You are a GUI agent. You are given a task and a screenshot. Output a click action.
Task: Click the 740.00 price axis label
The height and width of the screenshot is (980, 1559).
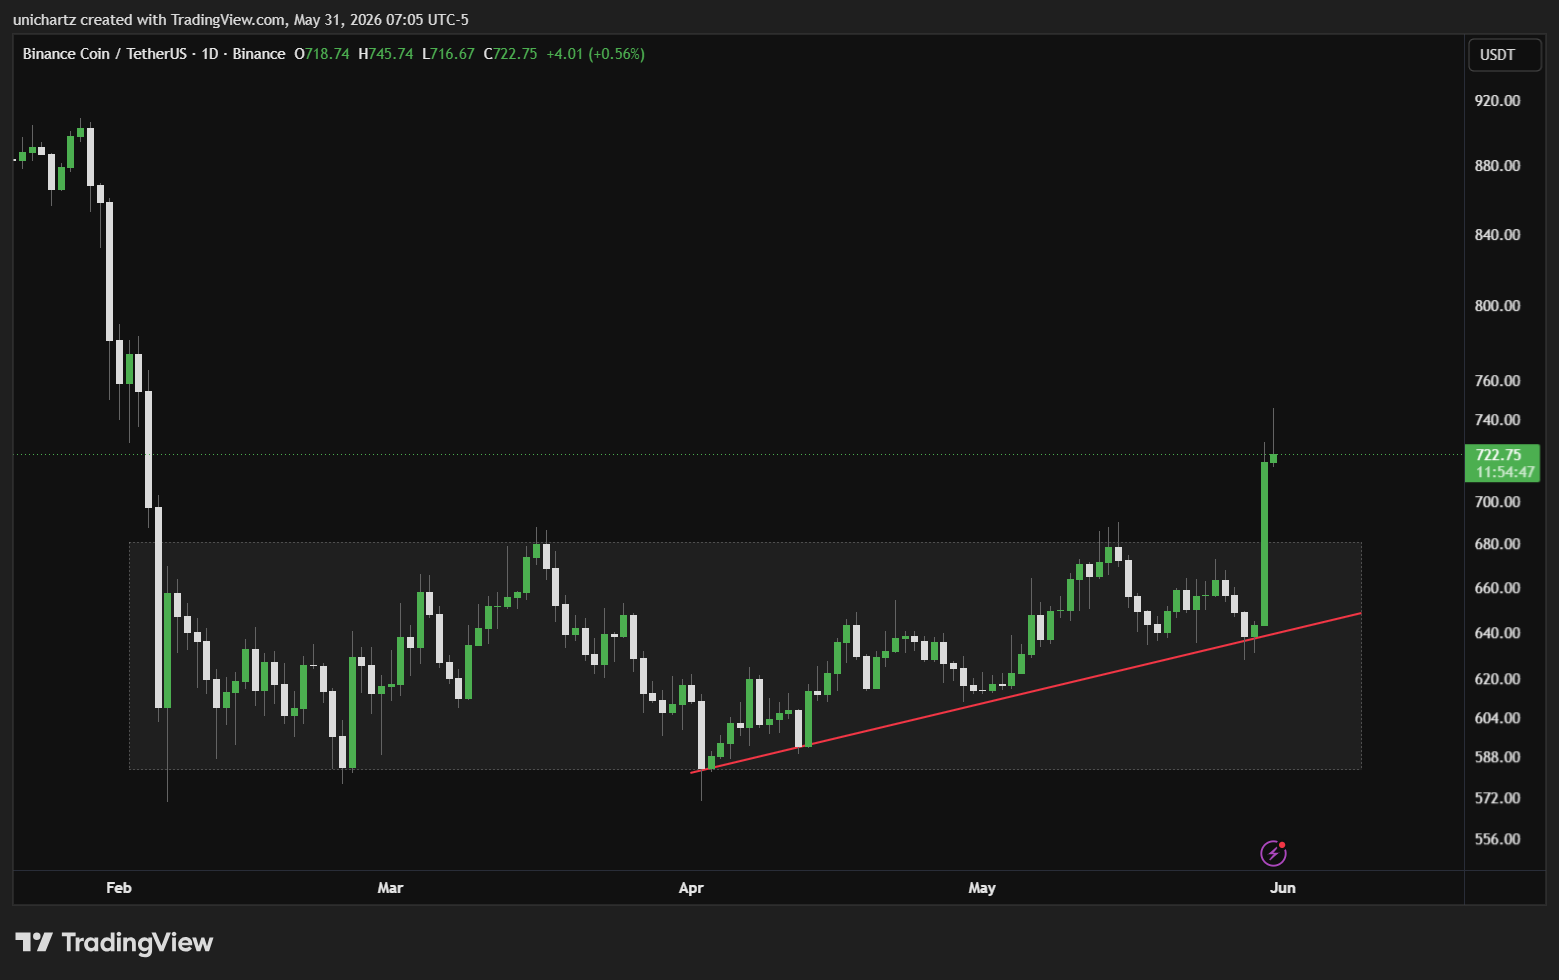(x=1497, y=420)
